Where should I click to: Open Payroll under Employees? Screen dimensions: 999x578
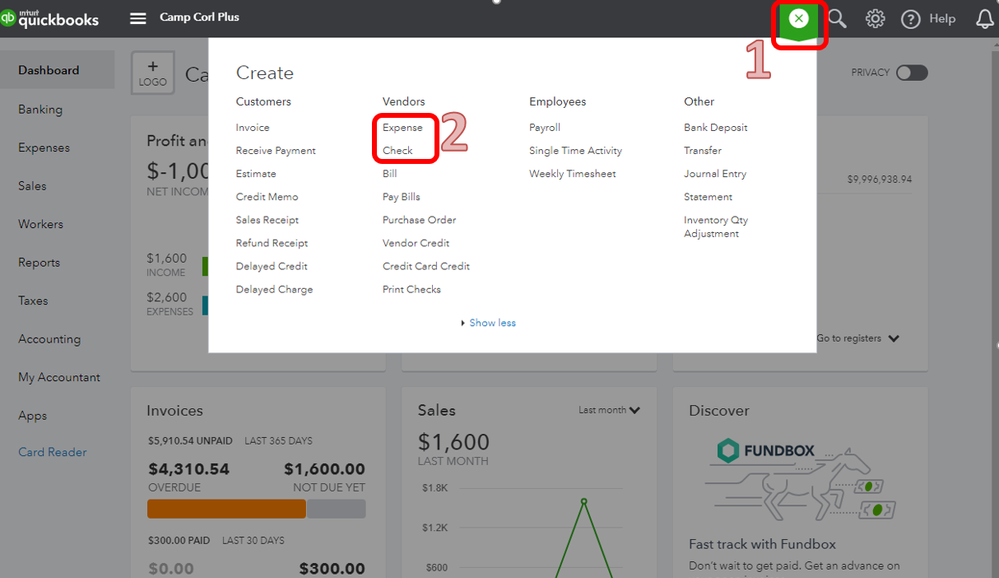544,127
